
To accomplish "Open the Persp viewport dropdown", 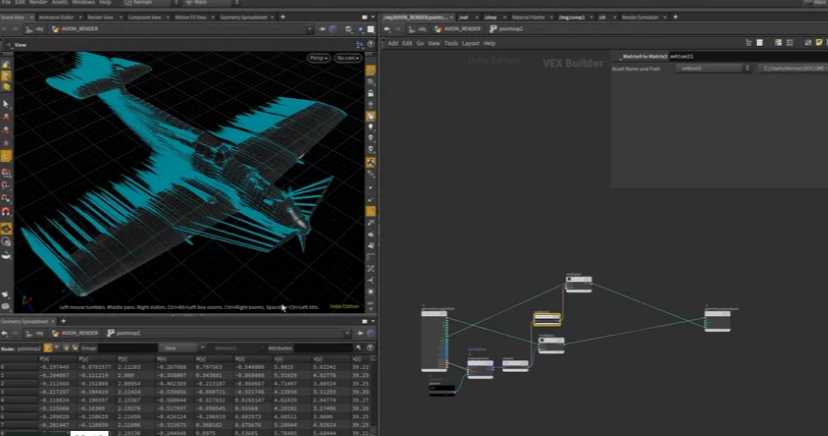I will [x=318, y=59].
